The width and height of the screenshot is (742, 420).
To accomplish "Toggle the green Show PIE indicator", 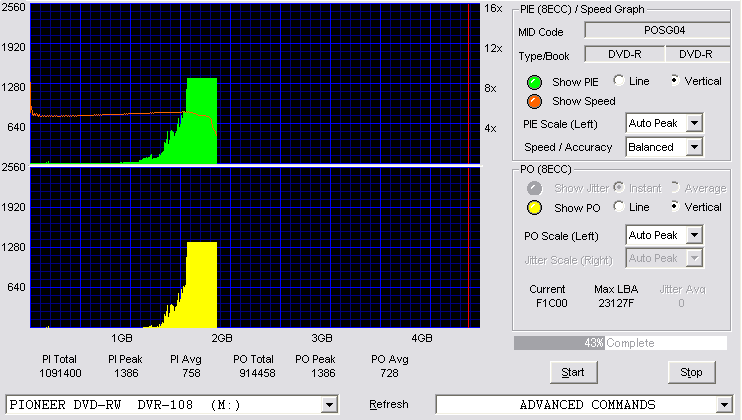I will point(534,82).
